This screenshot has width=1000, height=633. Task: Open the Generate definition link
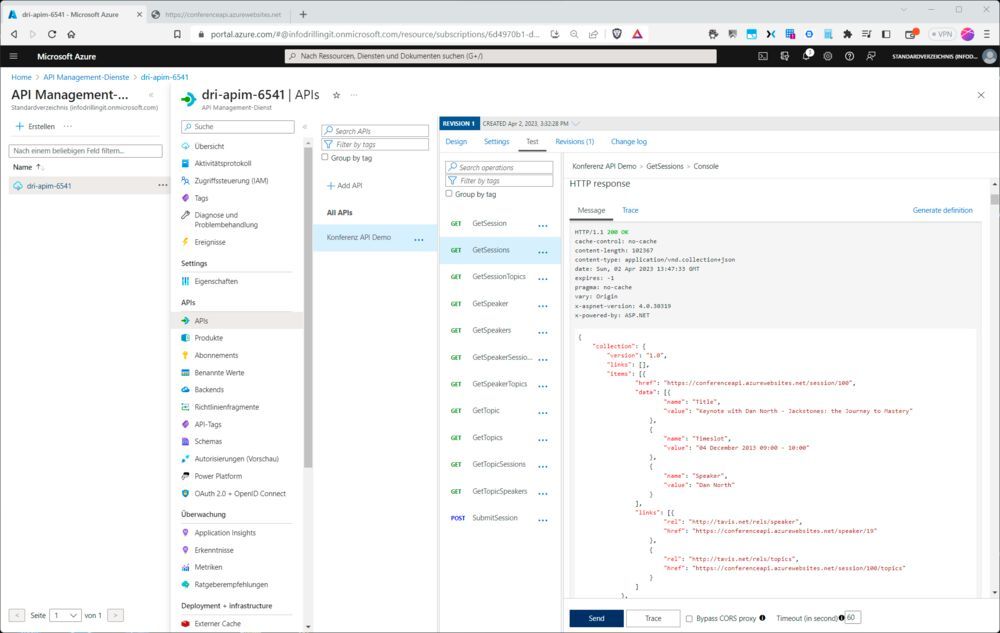[944, 210]
